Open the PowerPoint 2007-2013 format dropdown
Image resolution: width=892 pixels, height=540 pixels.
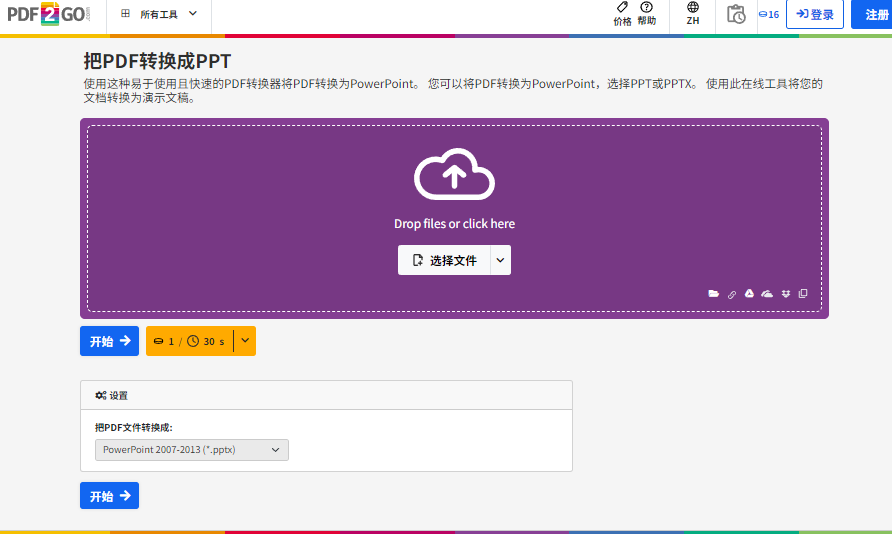192,450
